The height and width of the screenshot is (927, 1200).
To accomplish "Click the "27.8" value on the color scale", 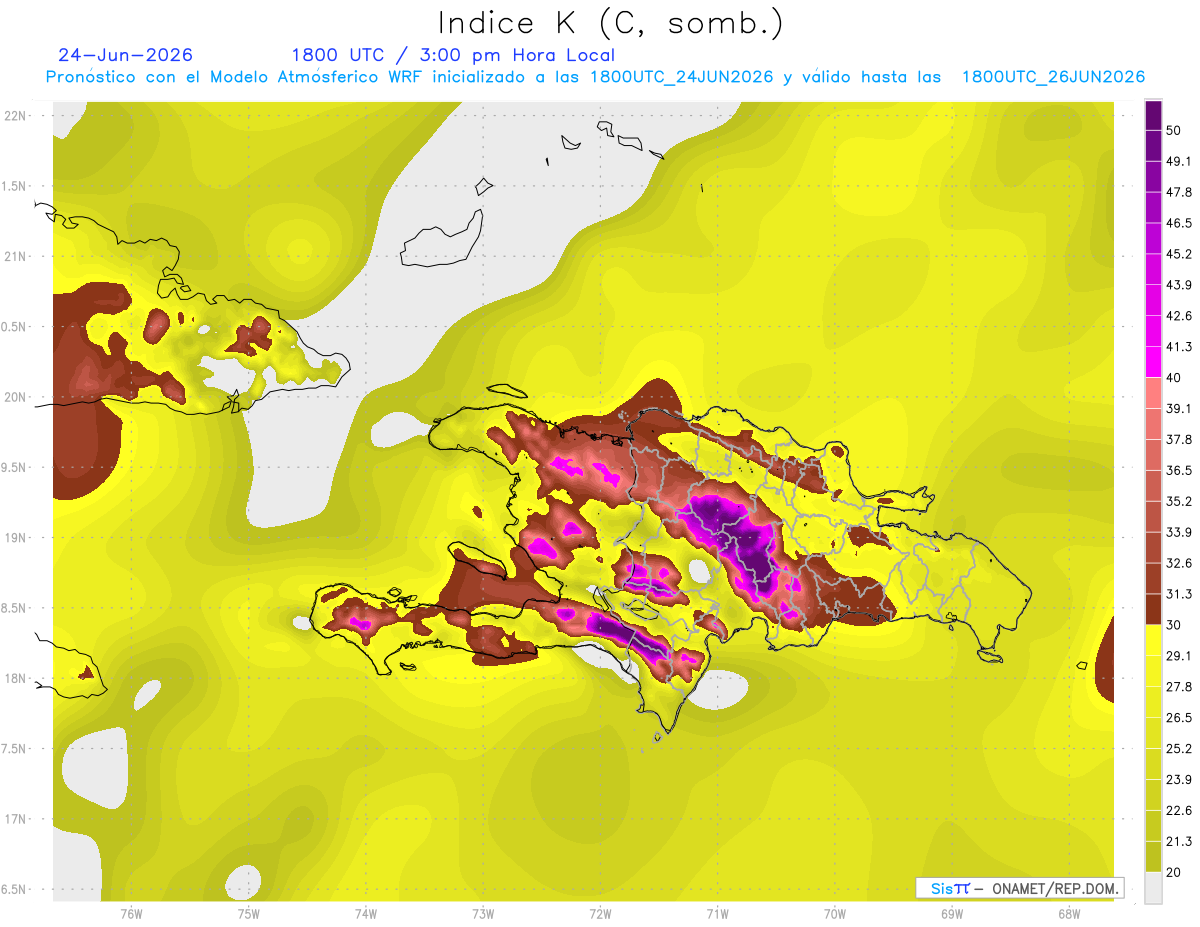I will point(1179,687).
